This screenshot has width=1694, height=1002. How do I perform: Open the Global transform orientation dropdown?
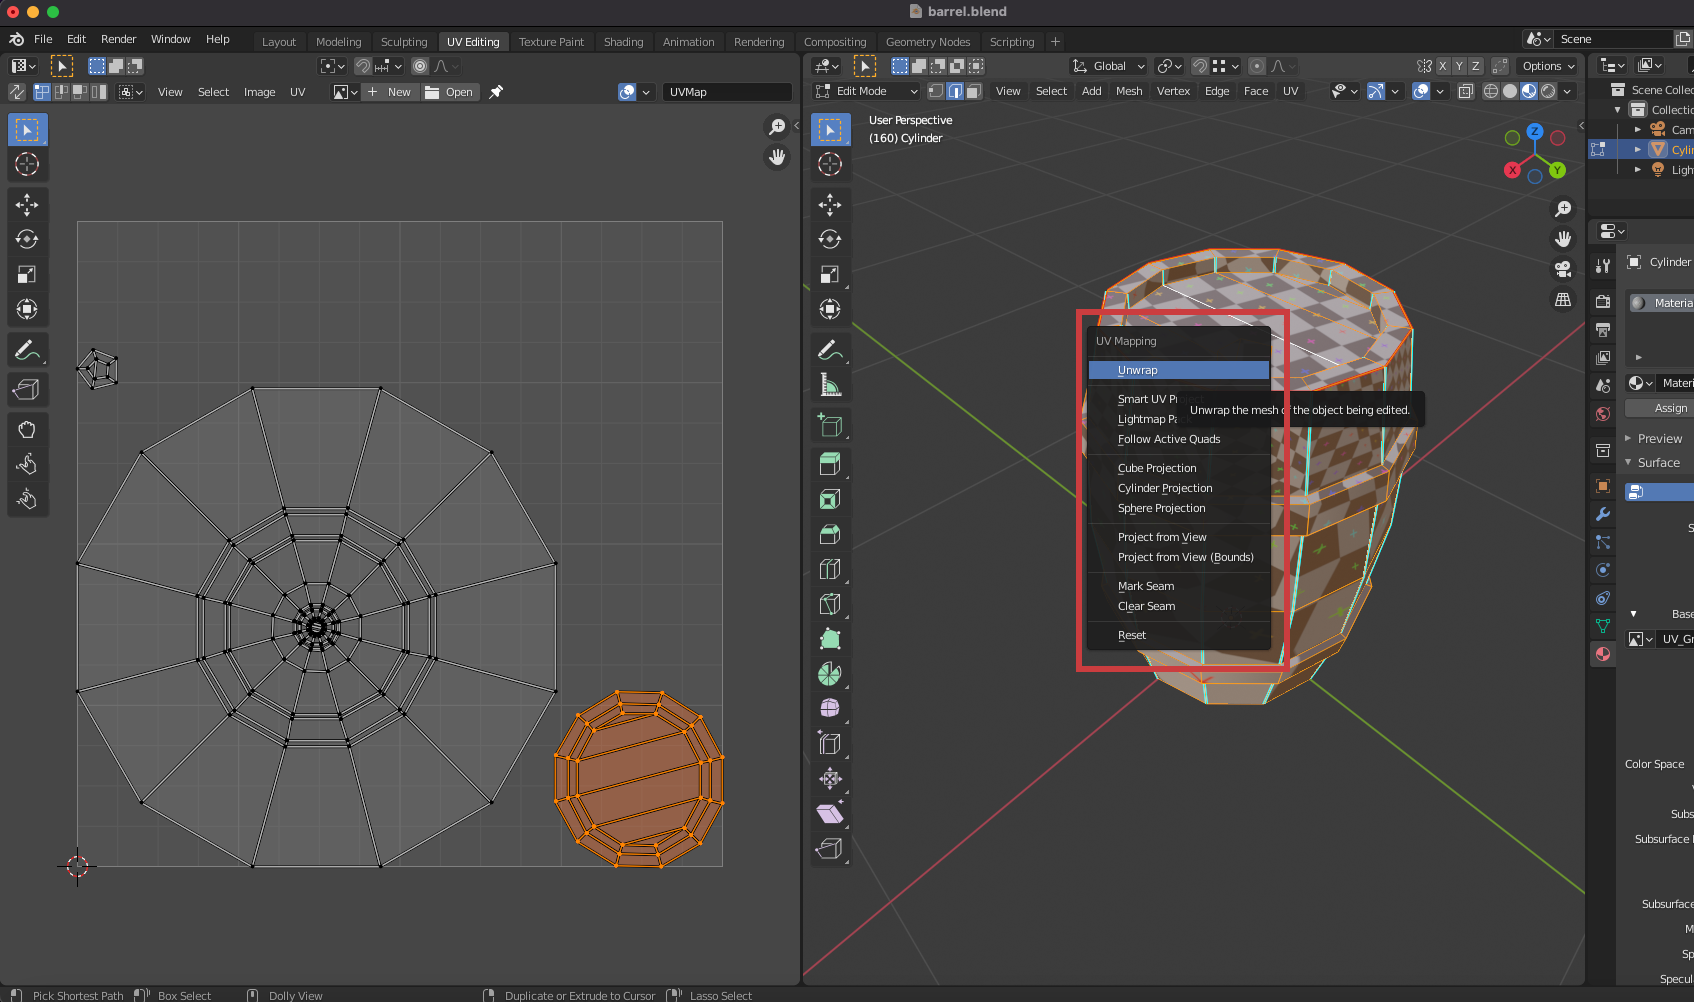(1109, 66)
